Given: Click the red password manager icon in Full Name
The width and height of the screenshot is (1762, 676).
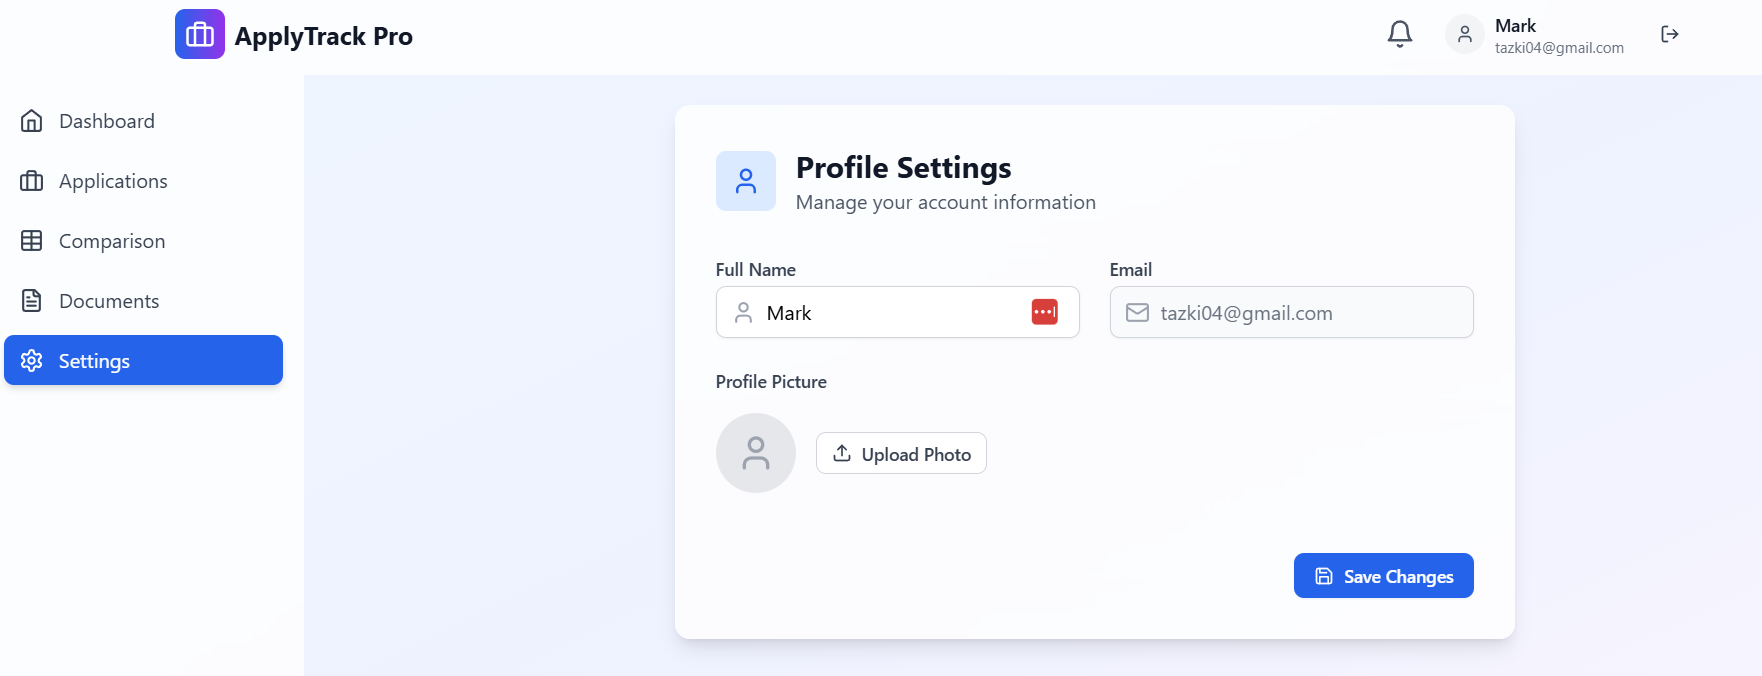Looking at the screenshot, I should coord(1044,312).
